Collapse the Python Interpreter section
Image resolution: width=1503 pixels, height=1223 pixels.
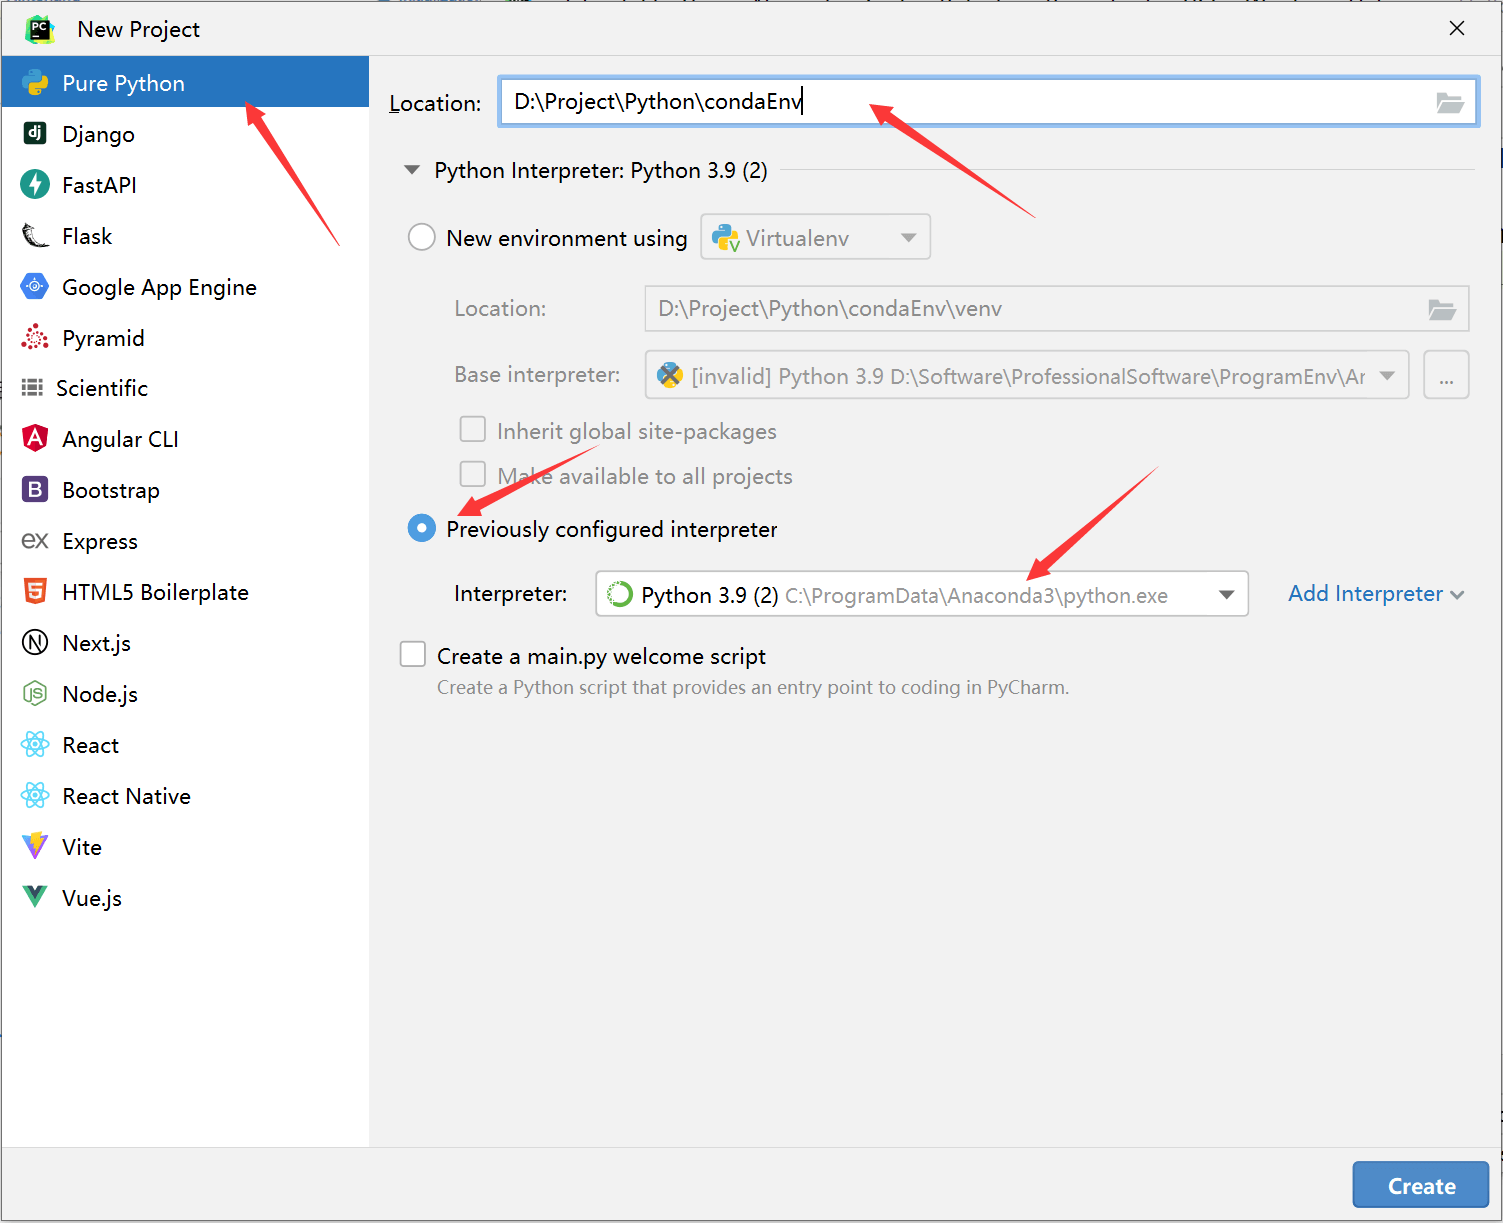(x=412, y=170)
